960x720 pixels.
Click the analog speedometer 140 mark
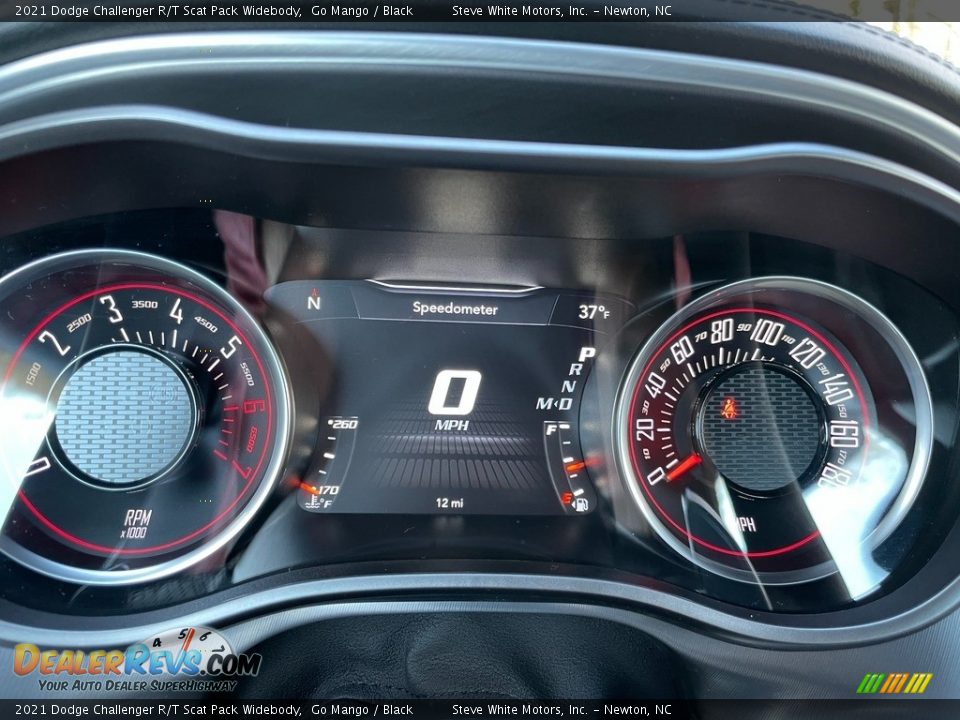(834, 389)
